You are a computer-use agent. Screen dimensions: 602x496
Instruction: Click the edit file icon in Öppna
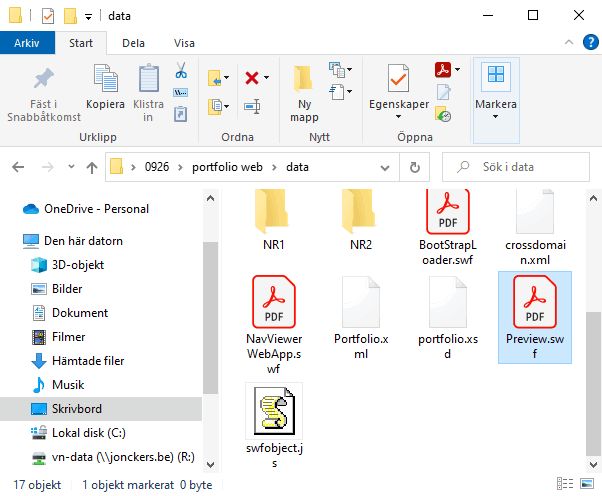pos(443,92)
